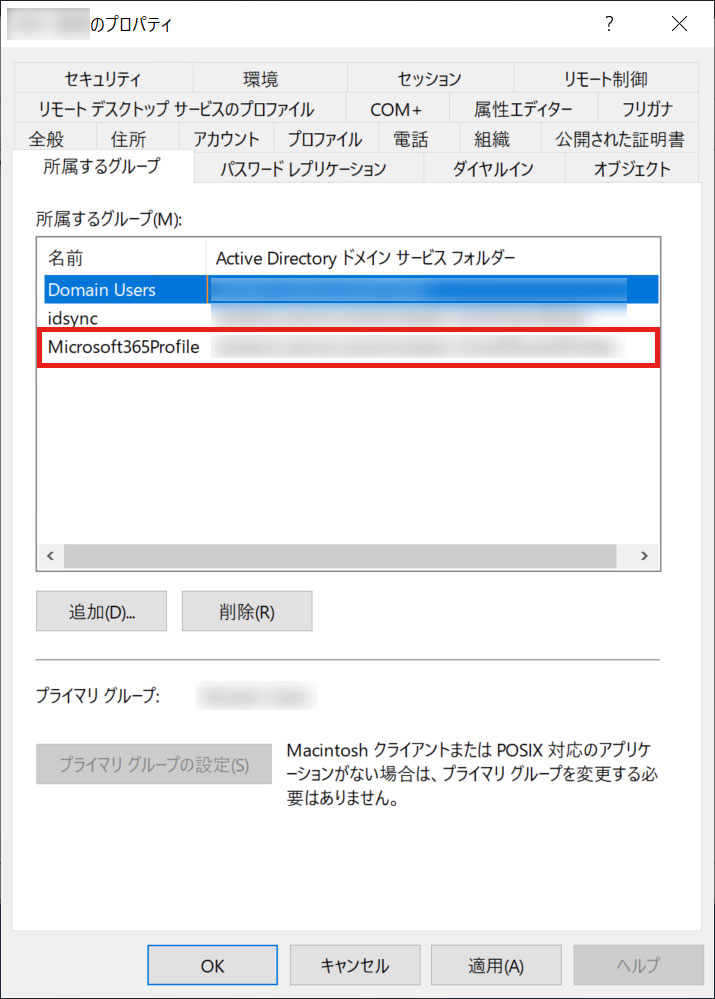Open the 属性エディター tab
Viewport: 715px width, 999px height.
point(523,108)
